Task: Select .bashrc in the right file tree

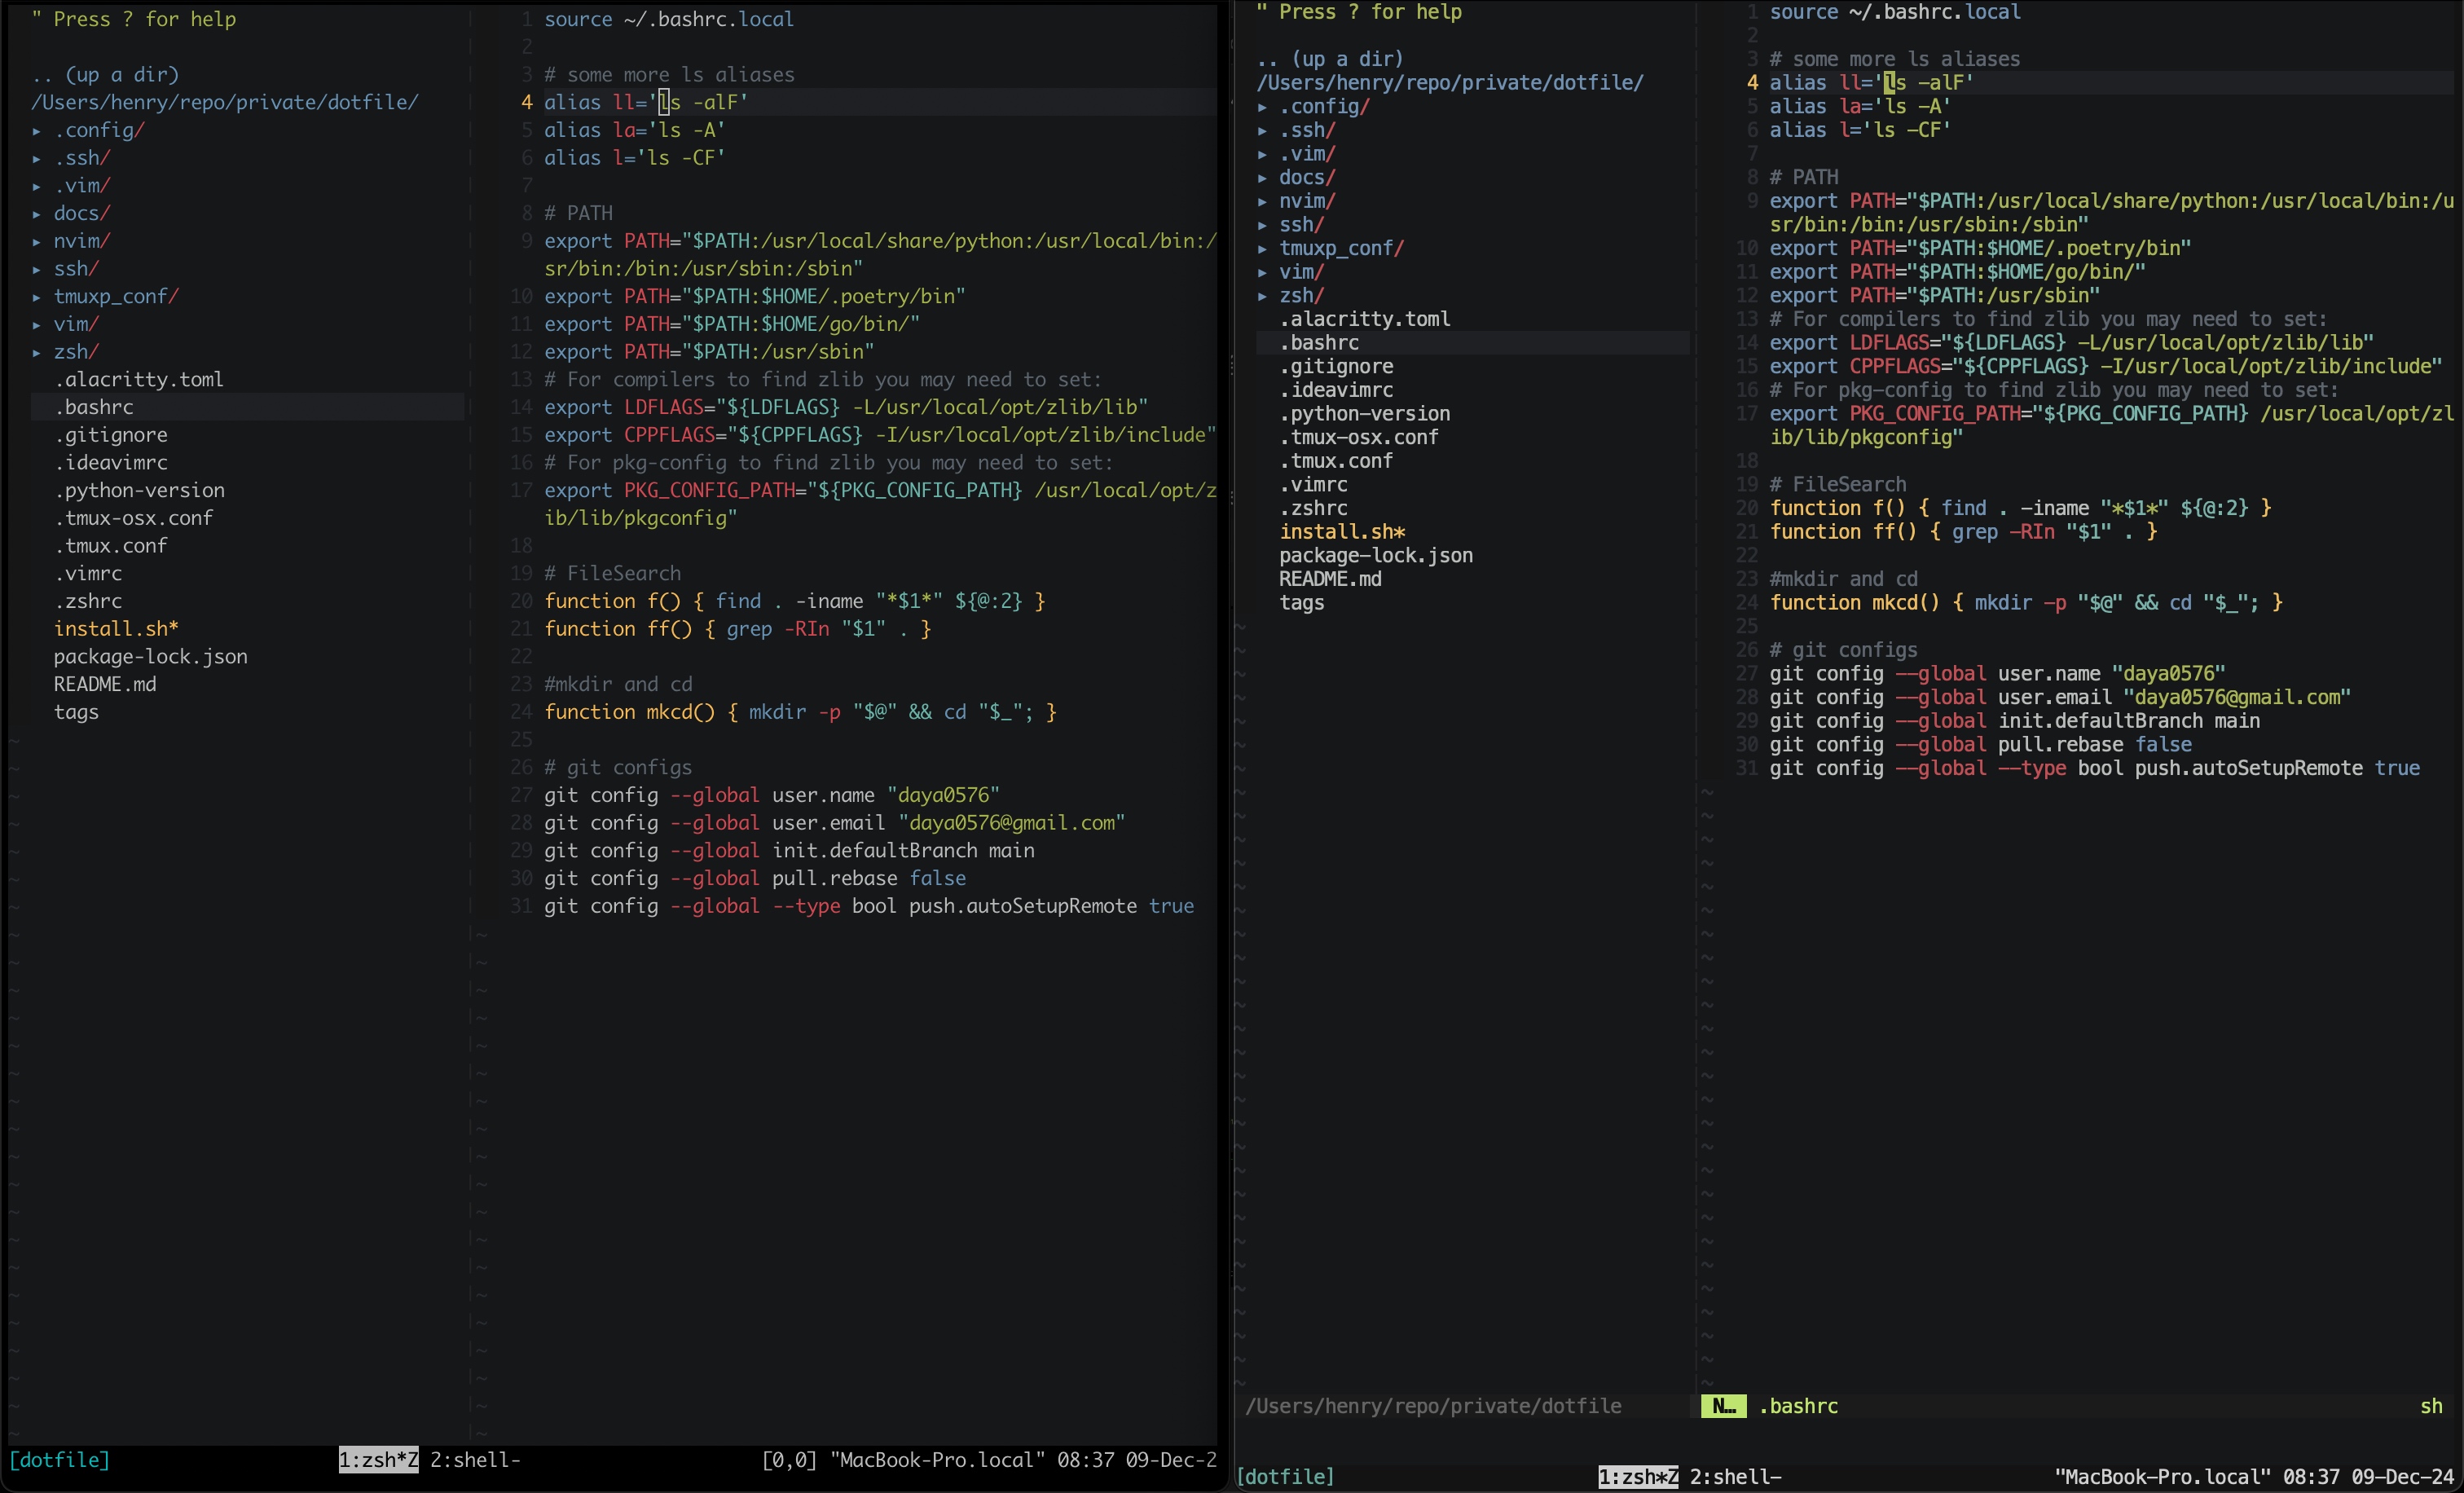Action: pos(1318,343)
